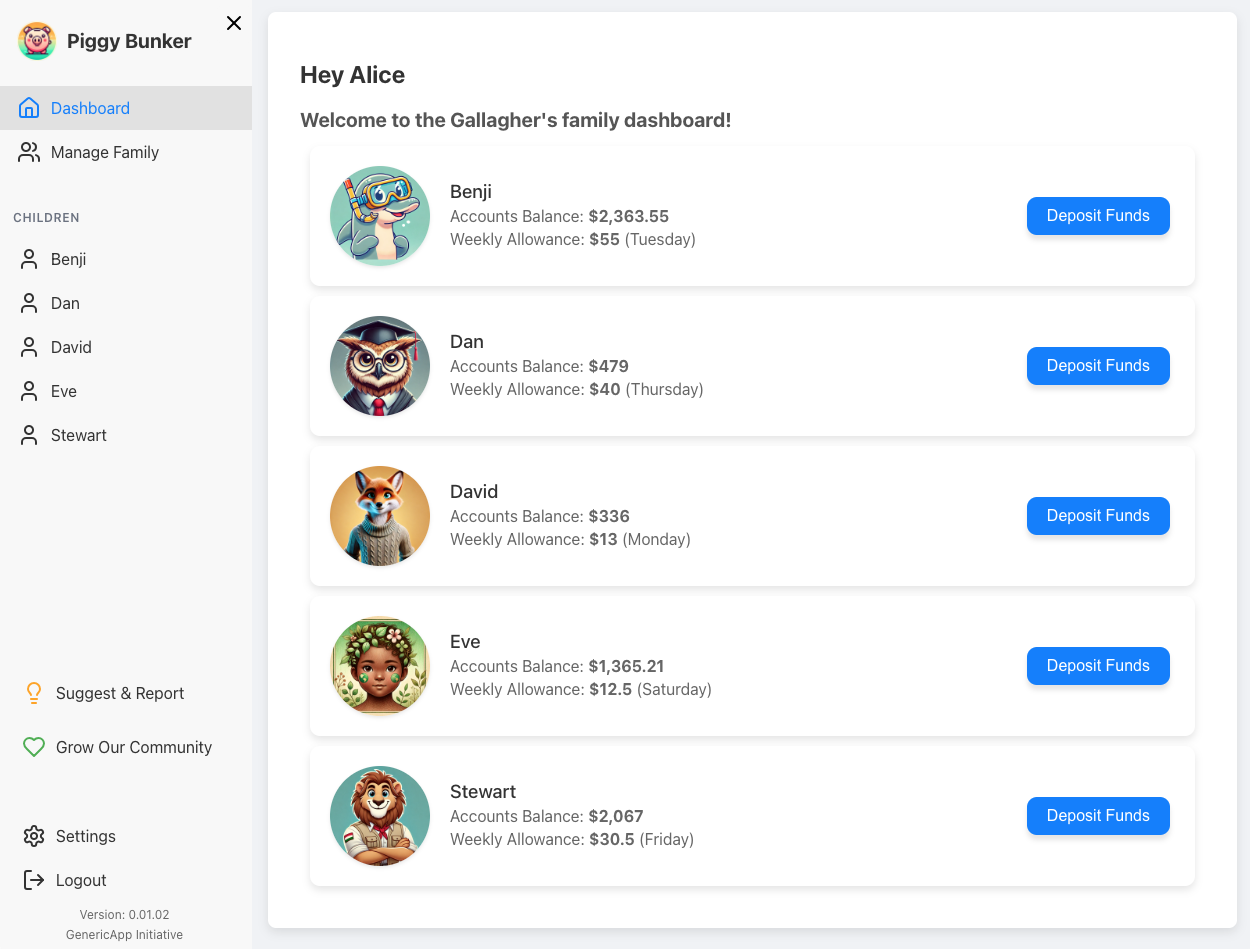Viewport: 1250px width, 949px height.
Task: Click the person icon next to Benji
Action: [x=28, y=259]
